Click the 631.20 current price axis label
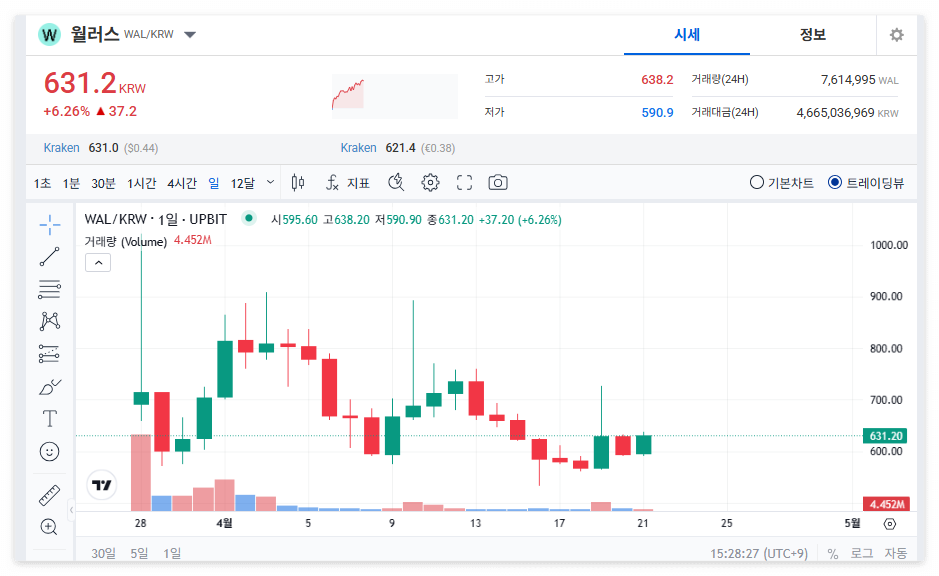 885,436
